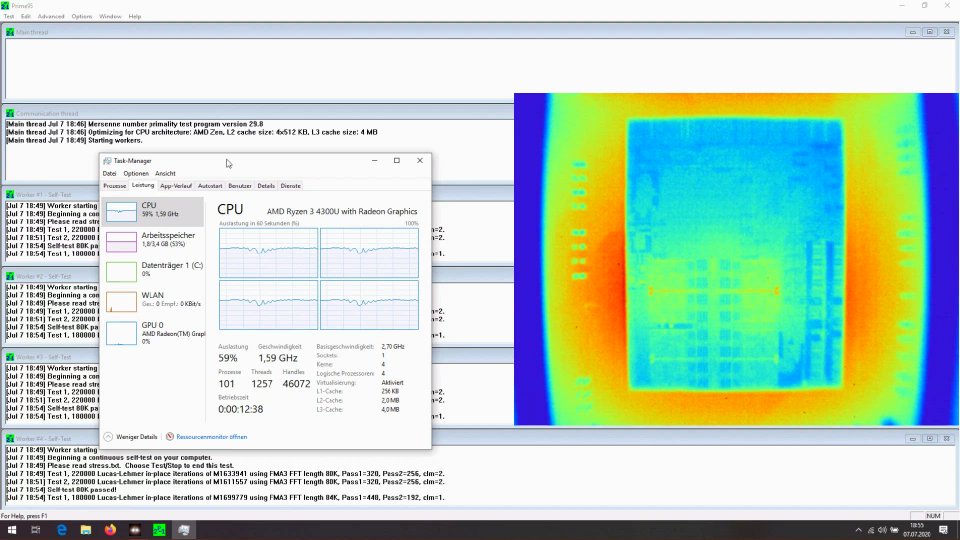Collapse view with Weniger Details
The width and height of the screenshot is (960, 540).
130,437
